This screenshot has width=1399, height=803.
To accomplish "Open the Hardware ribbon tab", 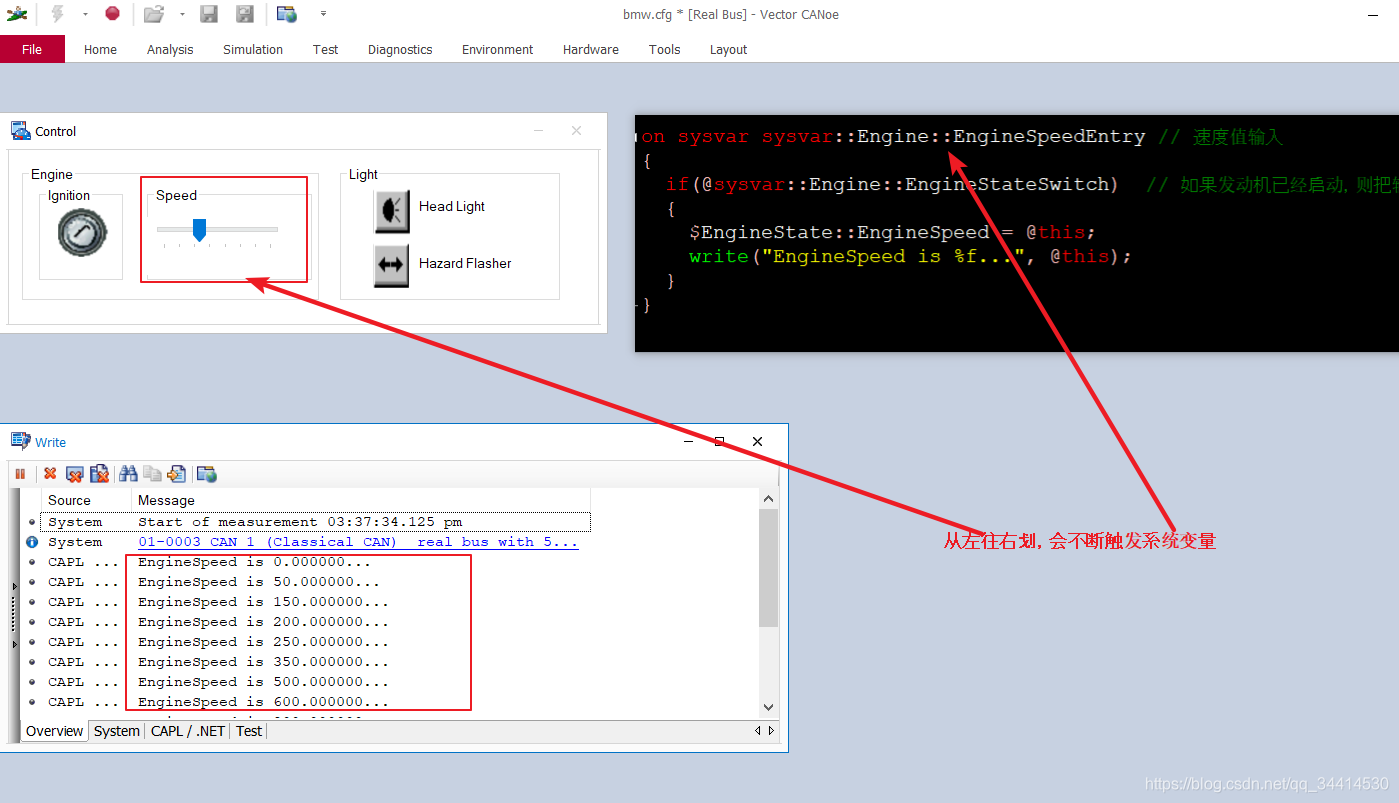I will coord(591,49).
